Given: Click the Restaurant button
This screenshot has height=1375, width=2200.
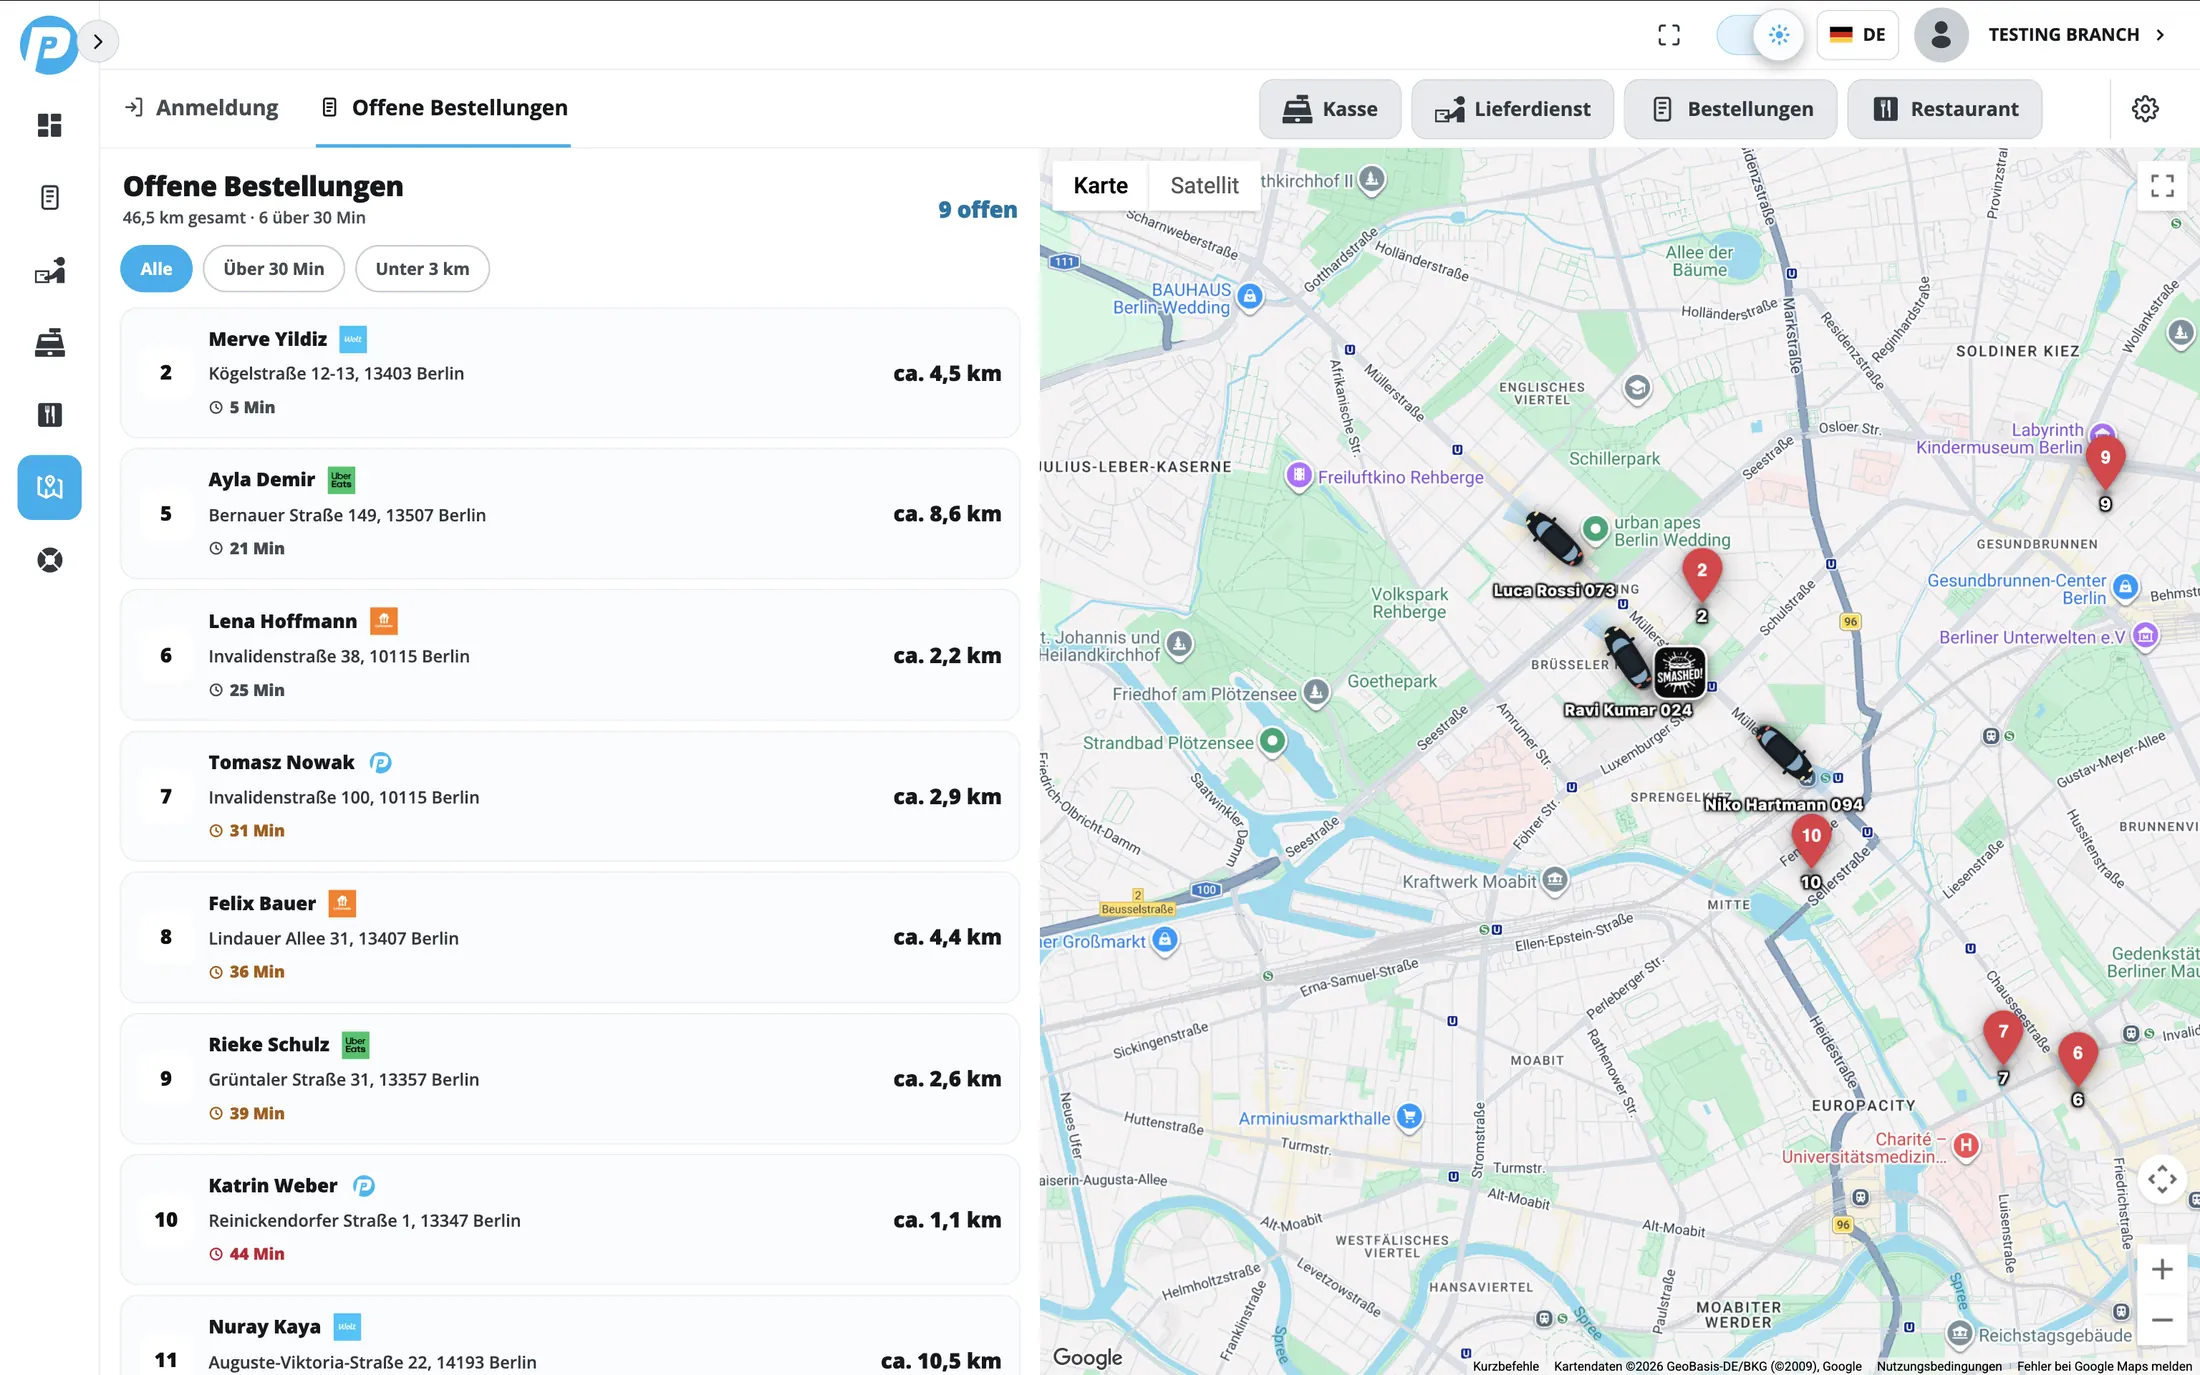Looking at the screenshot, I should coord(1945,109).
